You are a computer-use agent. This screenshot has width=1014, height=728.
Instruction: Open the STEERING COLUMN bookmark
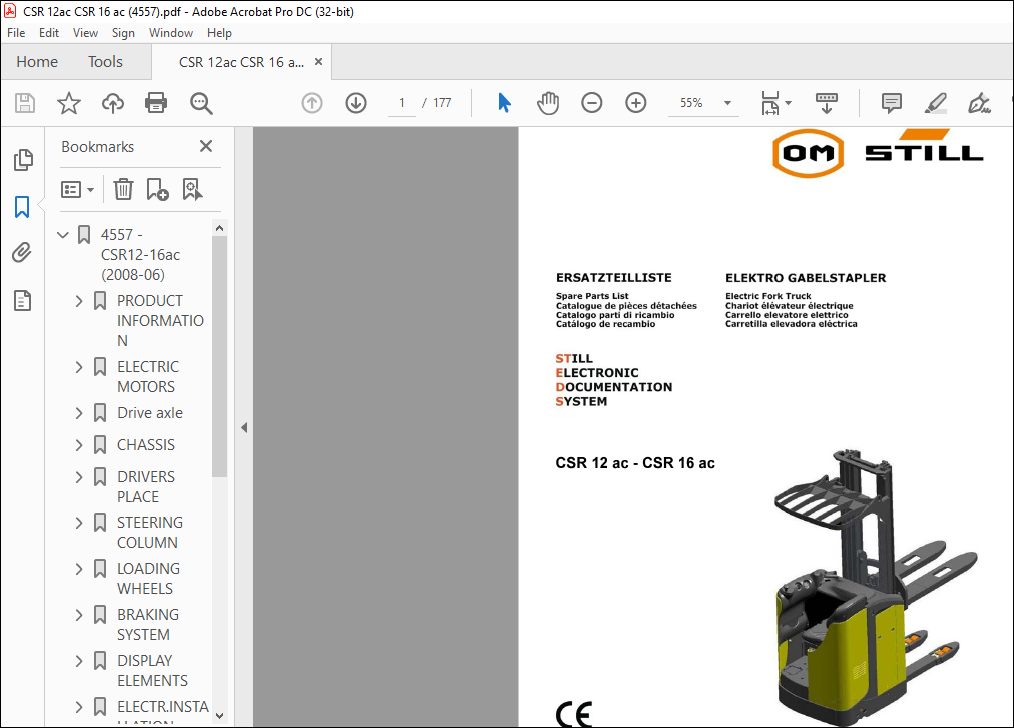point(150,533)
